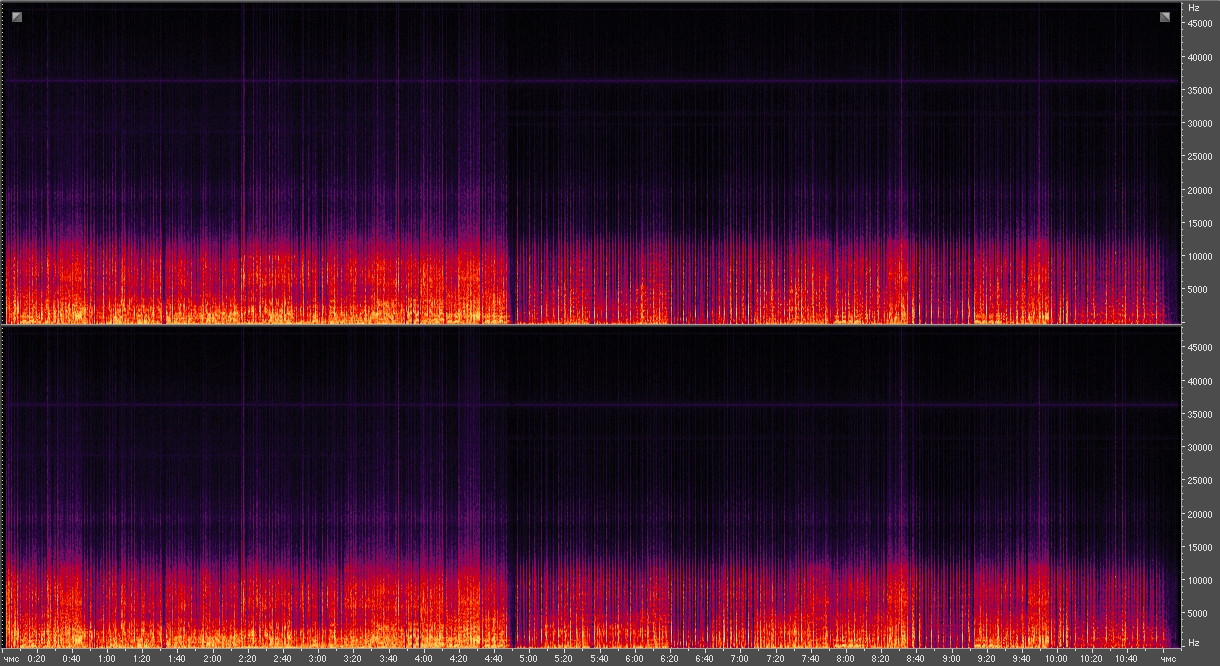This screenshot has width=1220, height=666.
Task: Click the 10:40 mark on the time ruler
Action: 1126,659
